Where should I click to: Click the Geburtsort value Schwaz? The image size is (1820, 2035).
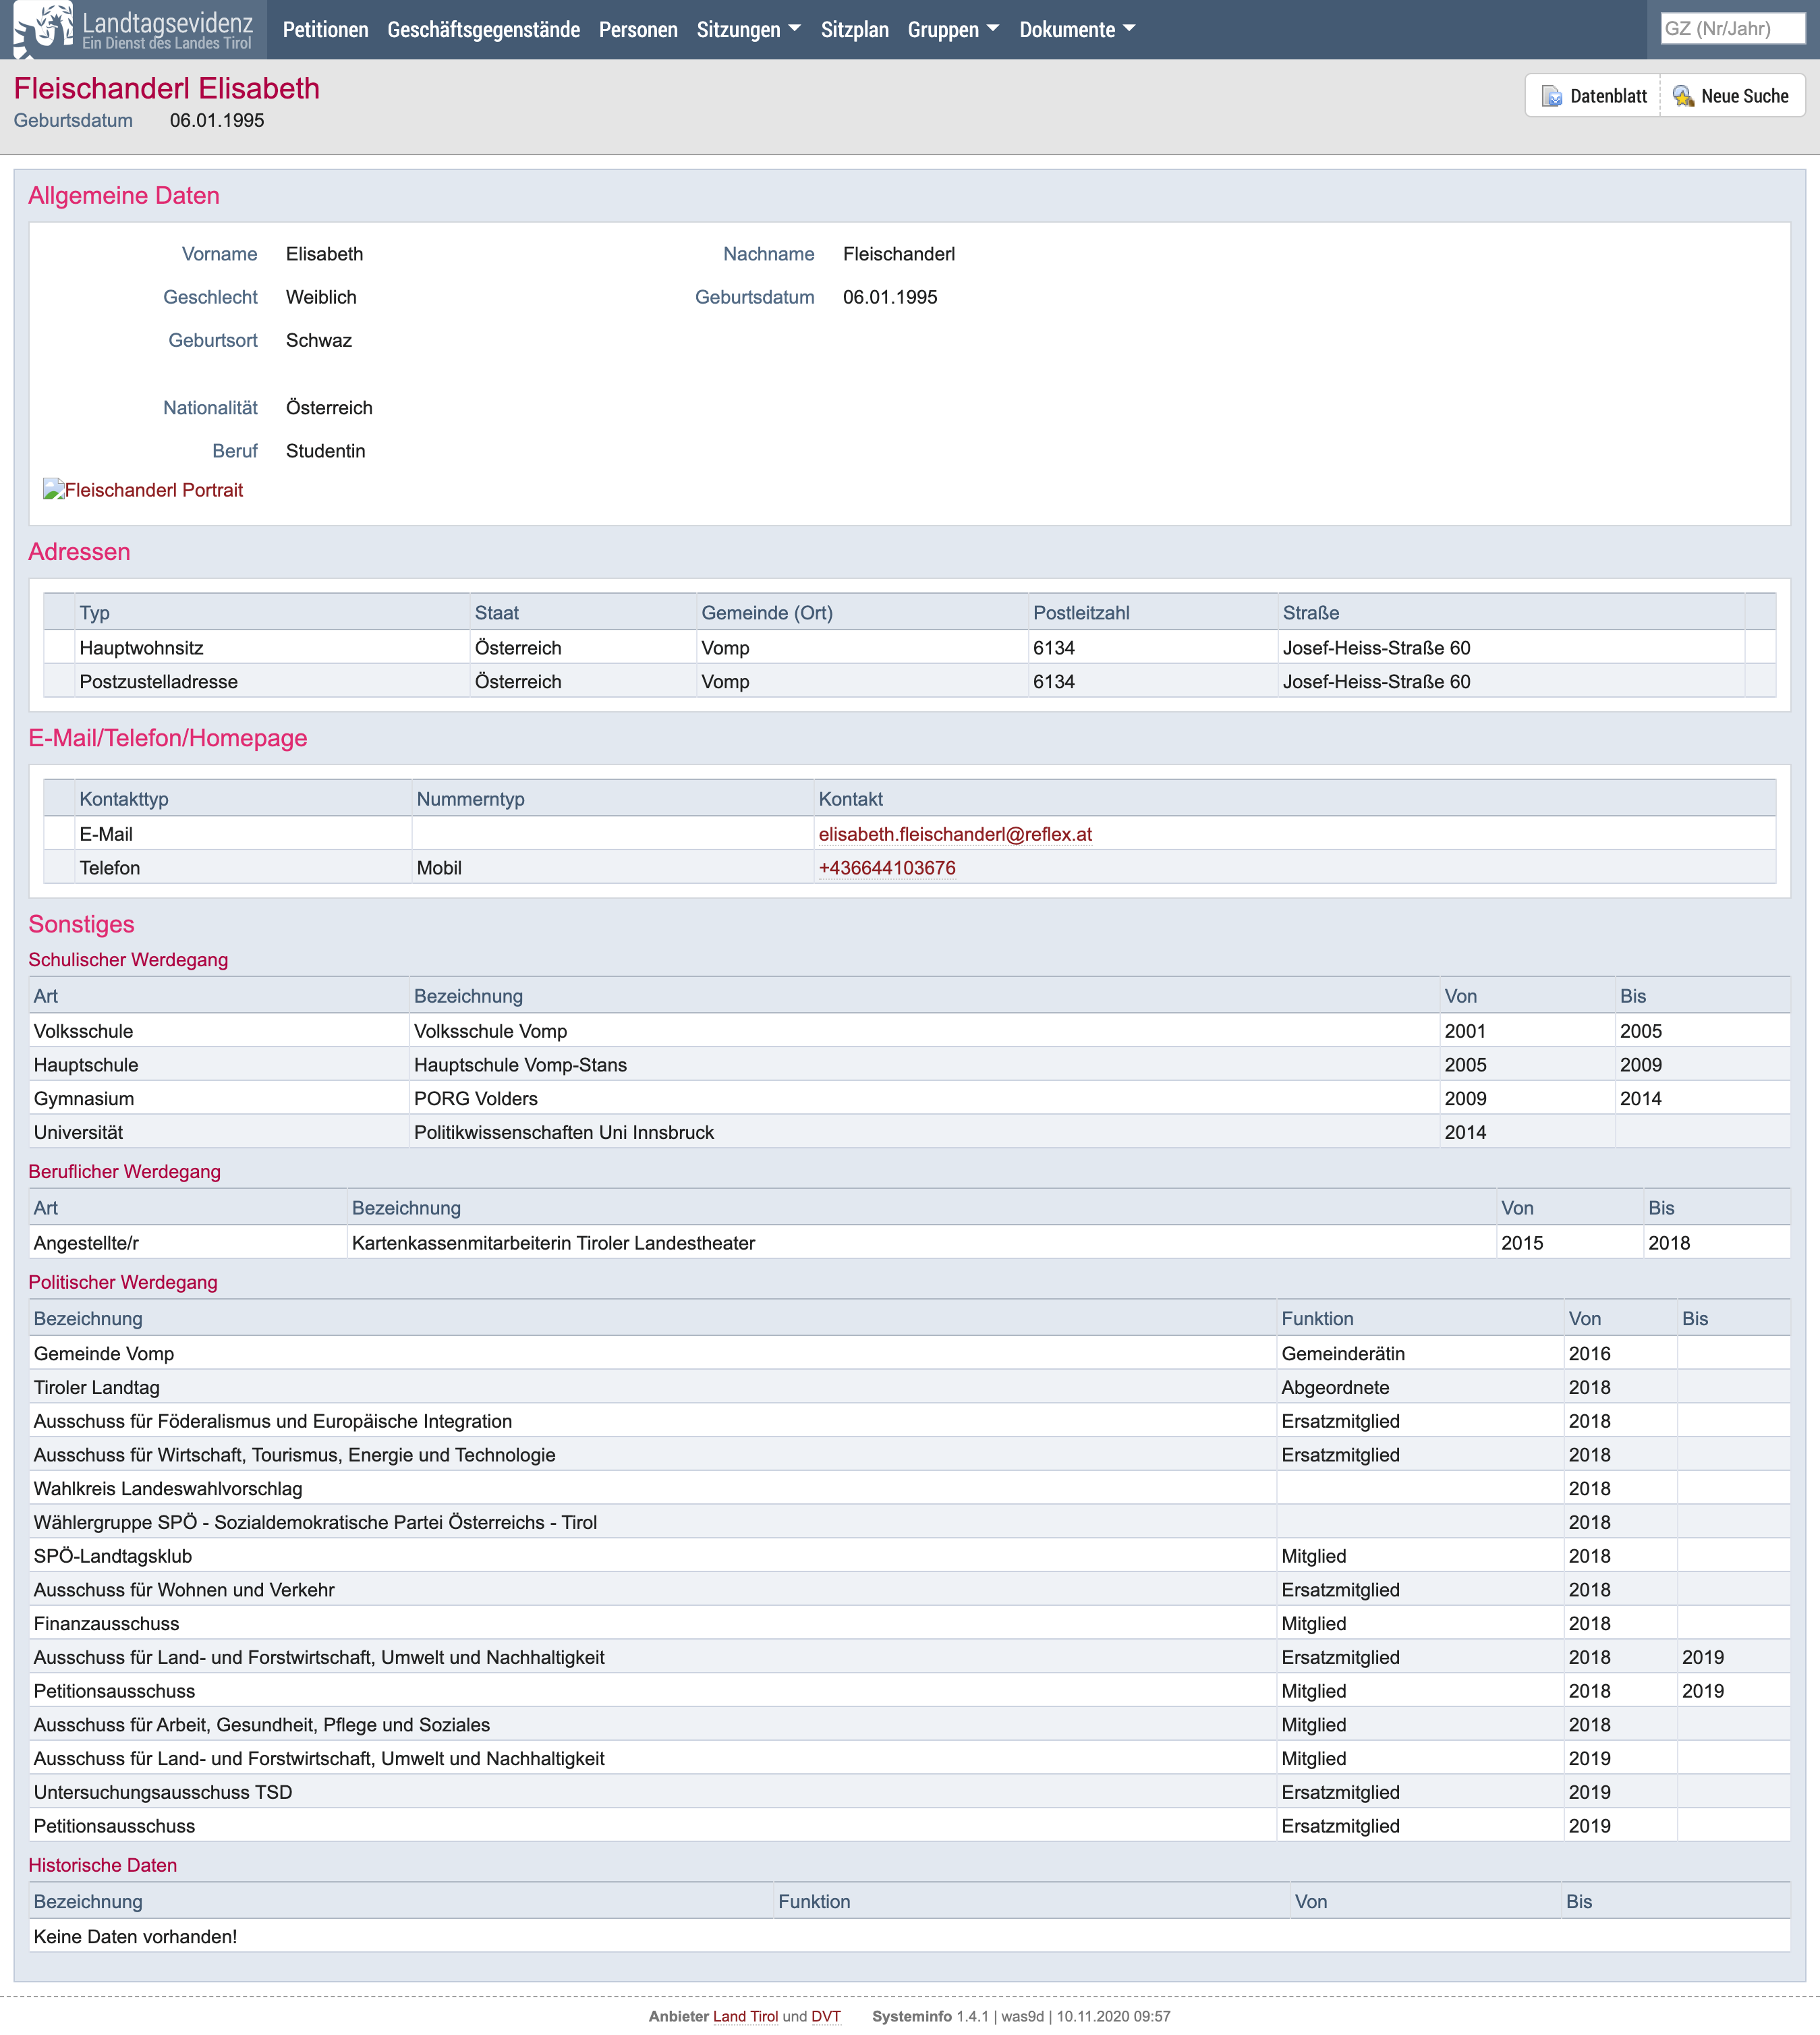pyautogui.click(x=318, y=340)
